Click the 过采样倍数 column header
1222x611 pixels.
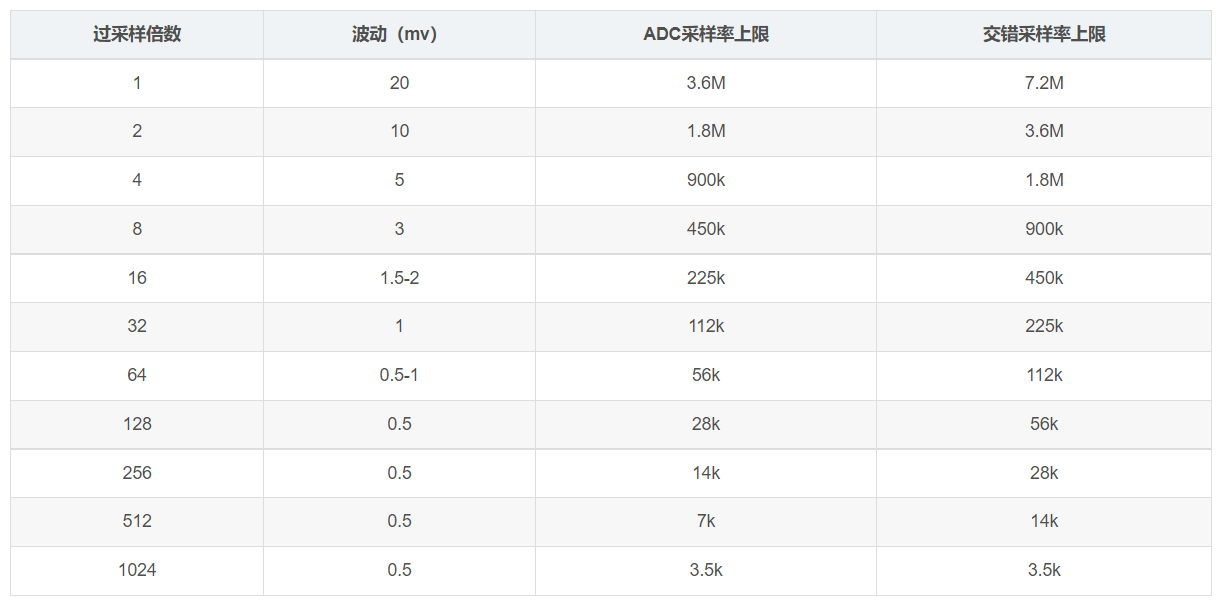click(x=137, y=34)
